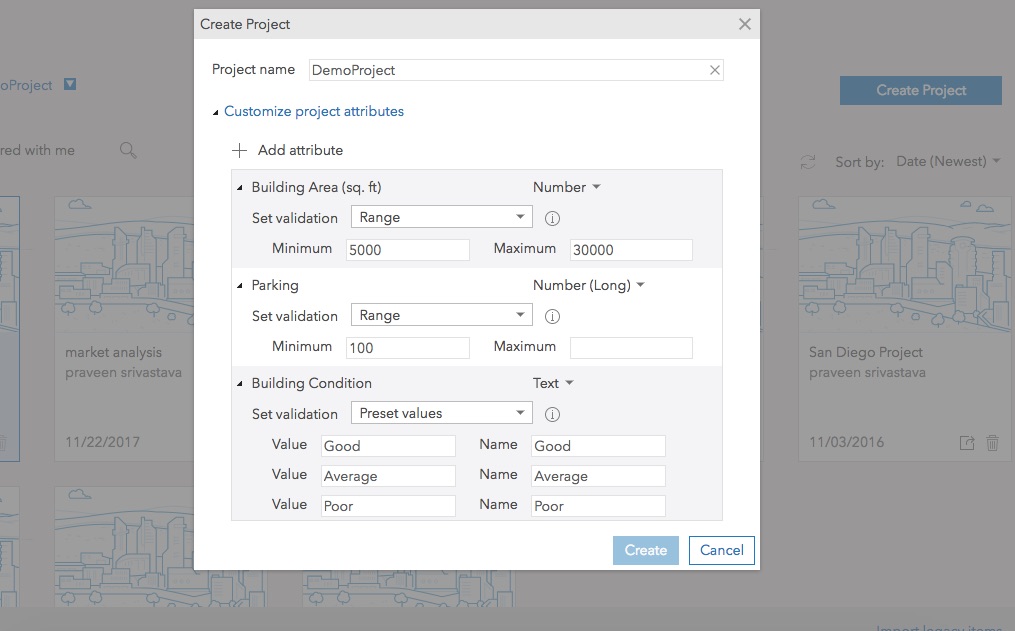Delete the San Diego Project via trash icon
Screen dimensions: 1015x631
tap(992, 443)
